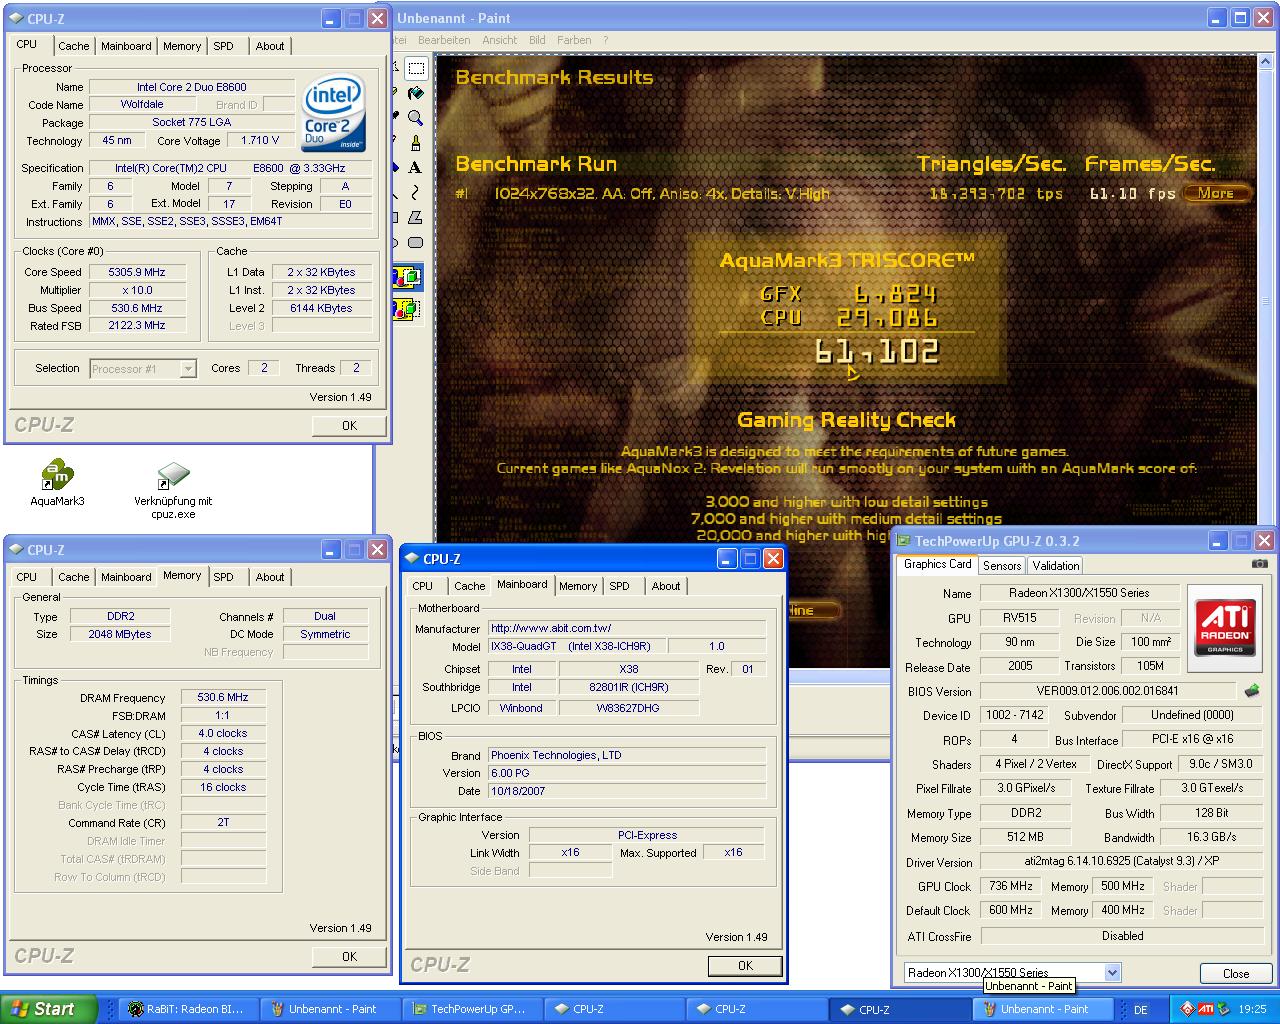The width and height of the screenshot is (1280, 1024).
Task: Pick the magnifier zoom tool in Paint
Action: [x=416, y=118]
